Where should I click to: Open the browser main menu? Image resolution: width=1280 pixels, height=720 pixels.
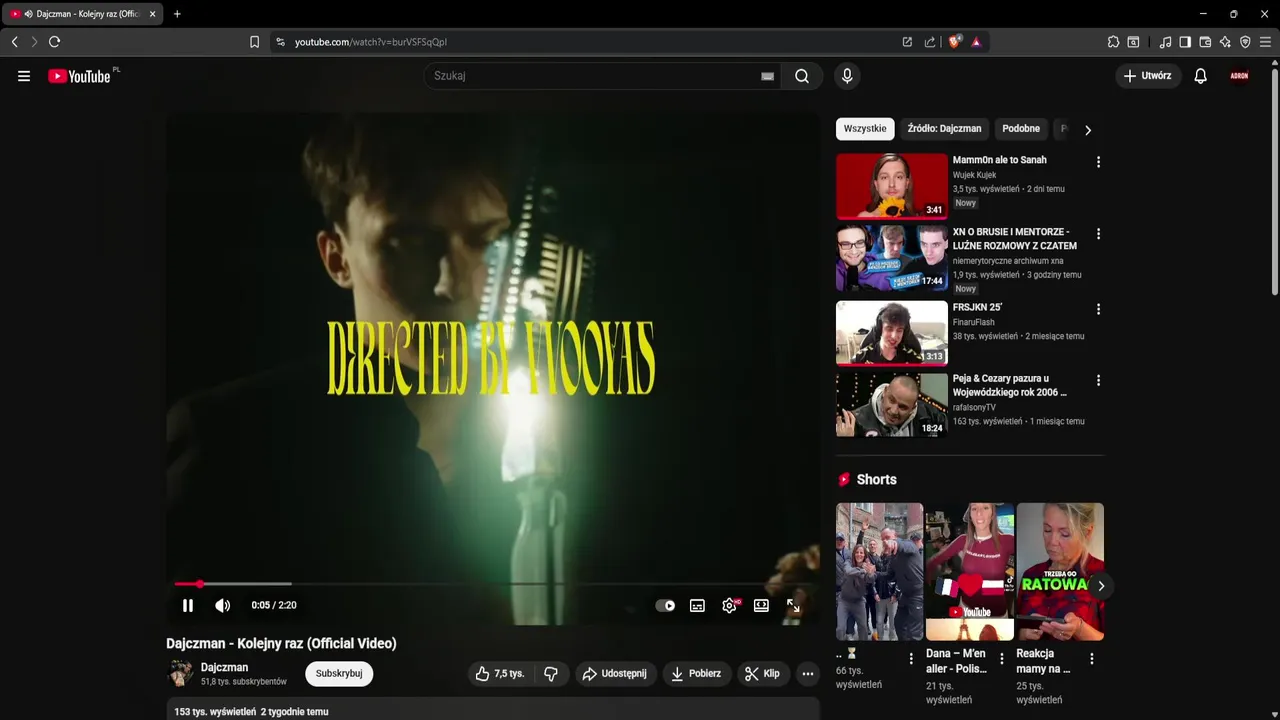pyautogui.click(x=1265, y=42)
